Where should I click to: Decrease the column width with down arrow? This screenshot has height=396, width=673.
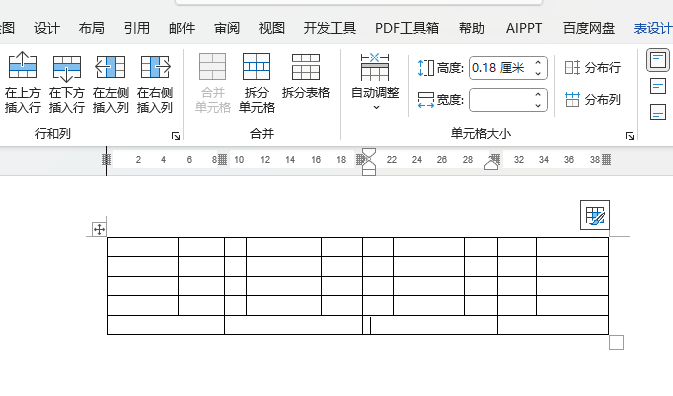coord(538,106)
